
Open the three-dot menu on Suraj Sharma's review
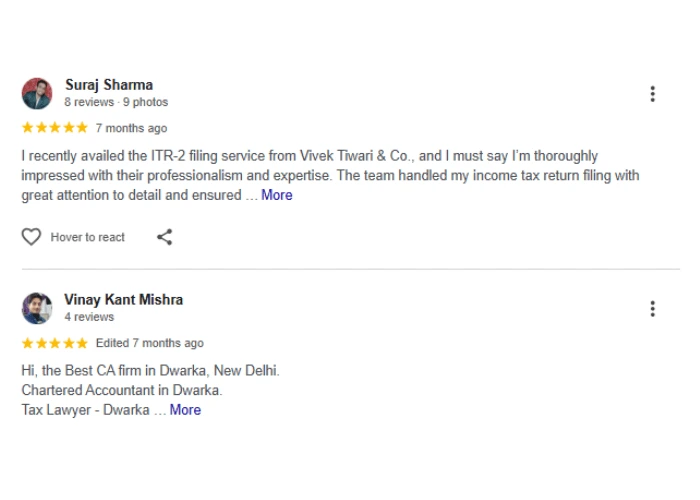pyautogui.click(x=652, y=94)
